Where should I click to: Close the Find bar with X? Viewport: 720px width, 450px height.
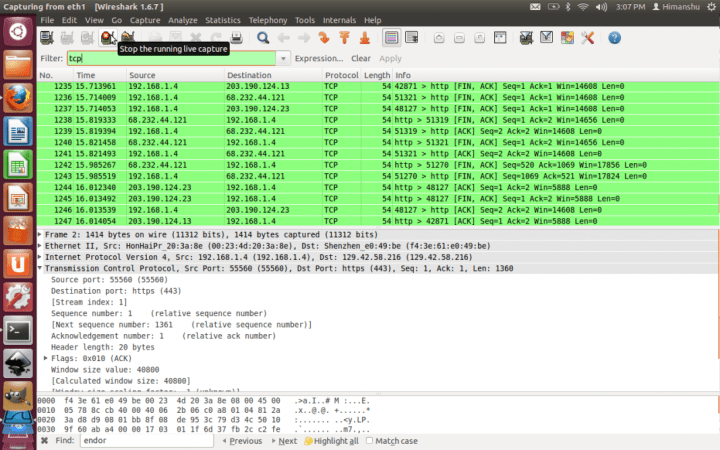tap(45, 440)
